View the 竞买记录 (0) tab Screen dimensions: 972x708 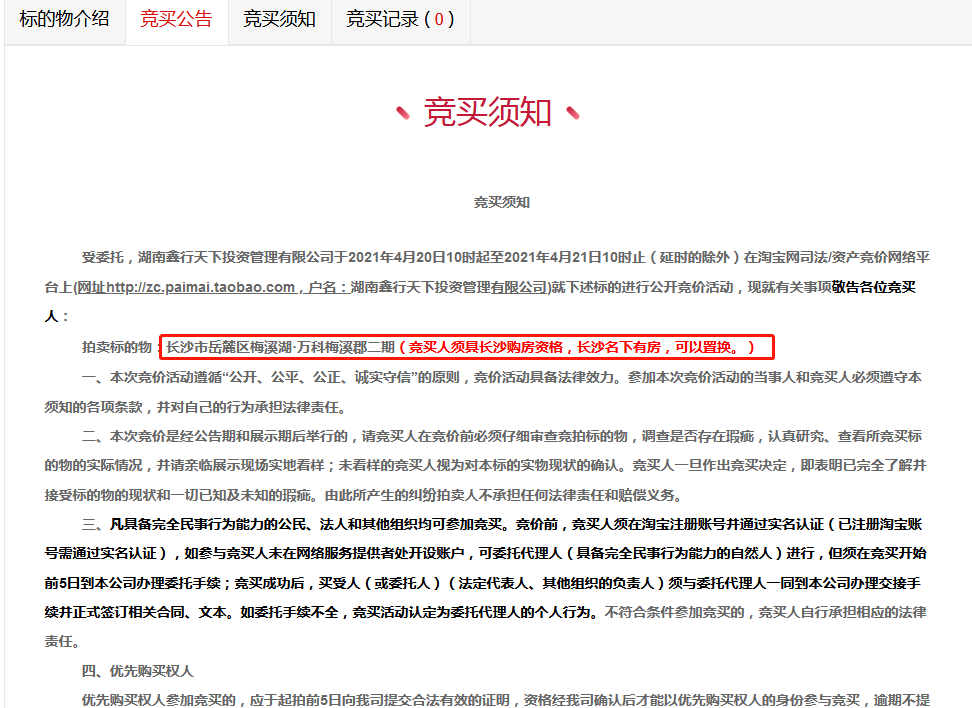pyautogui.click(x=400, y=19)
